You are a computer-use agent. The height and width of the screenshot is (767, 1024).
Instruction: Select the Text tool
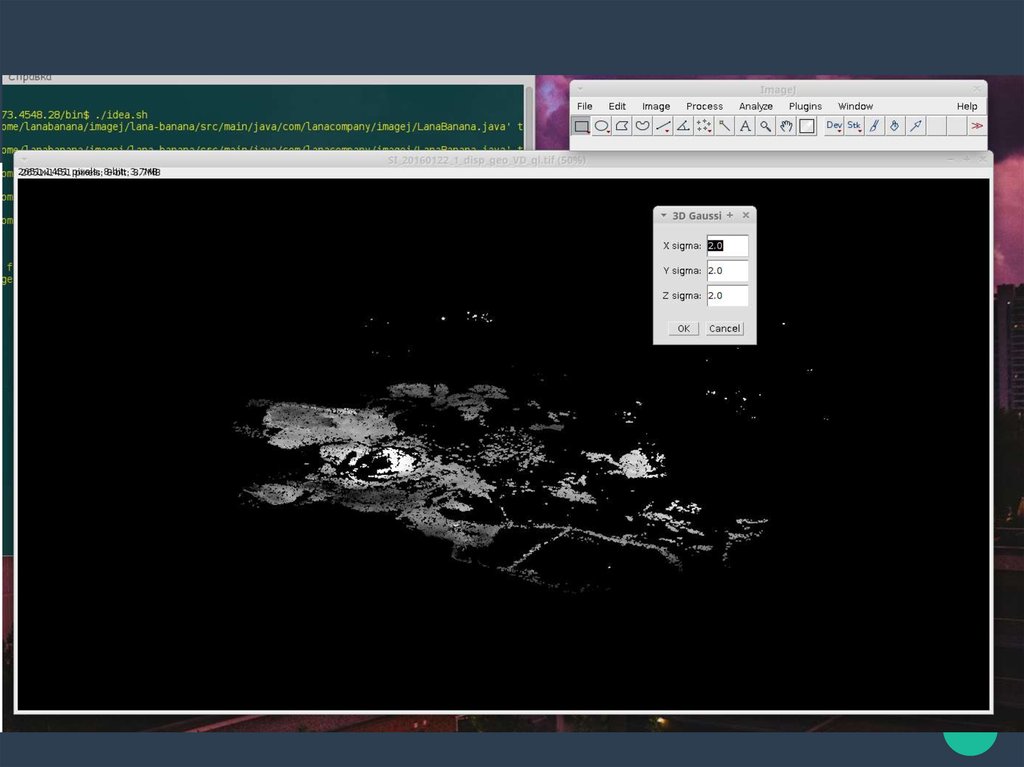[745, 126]
